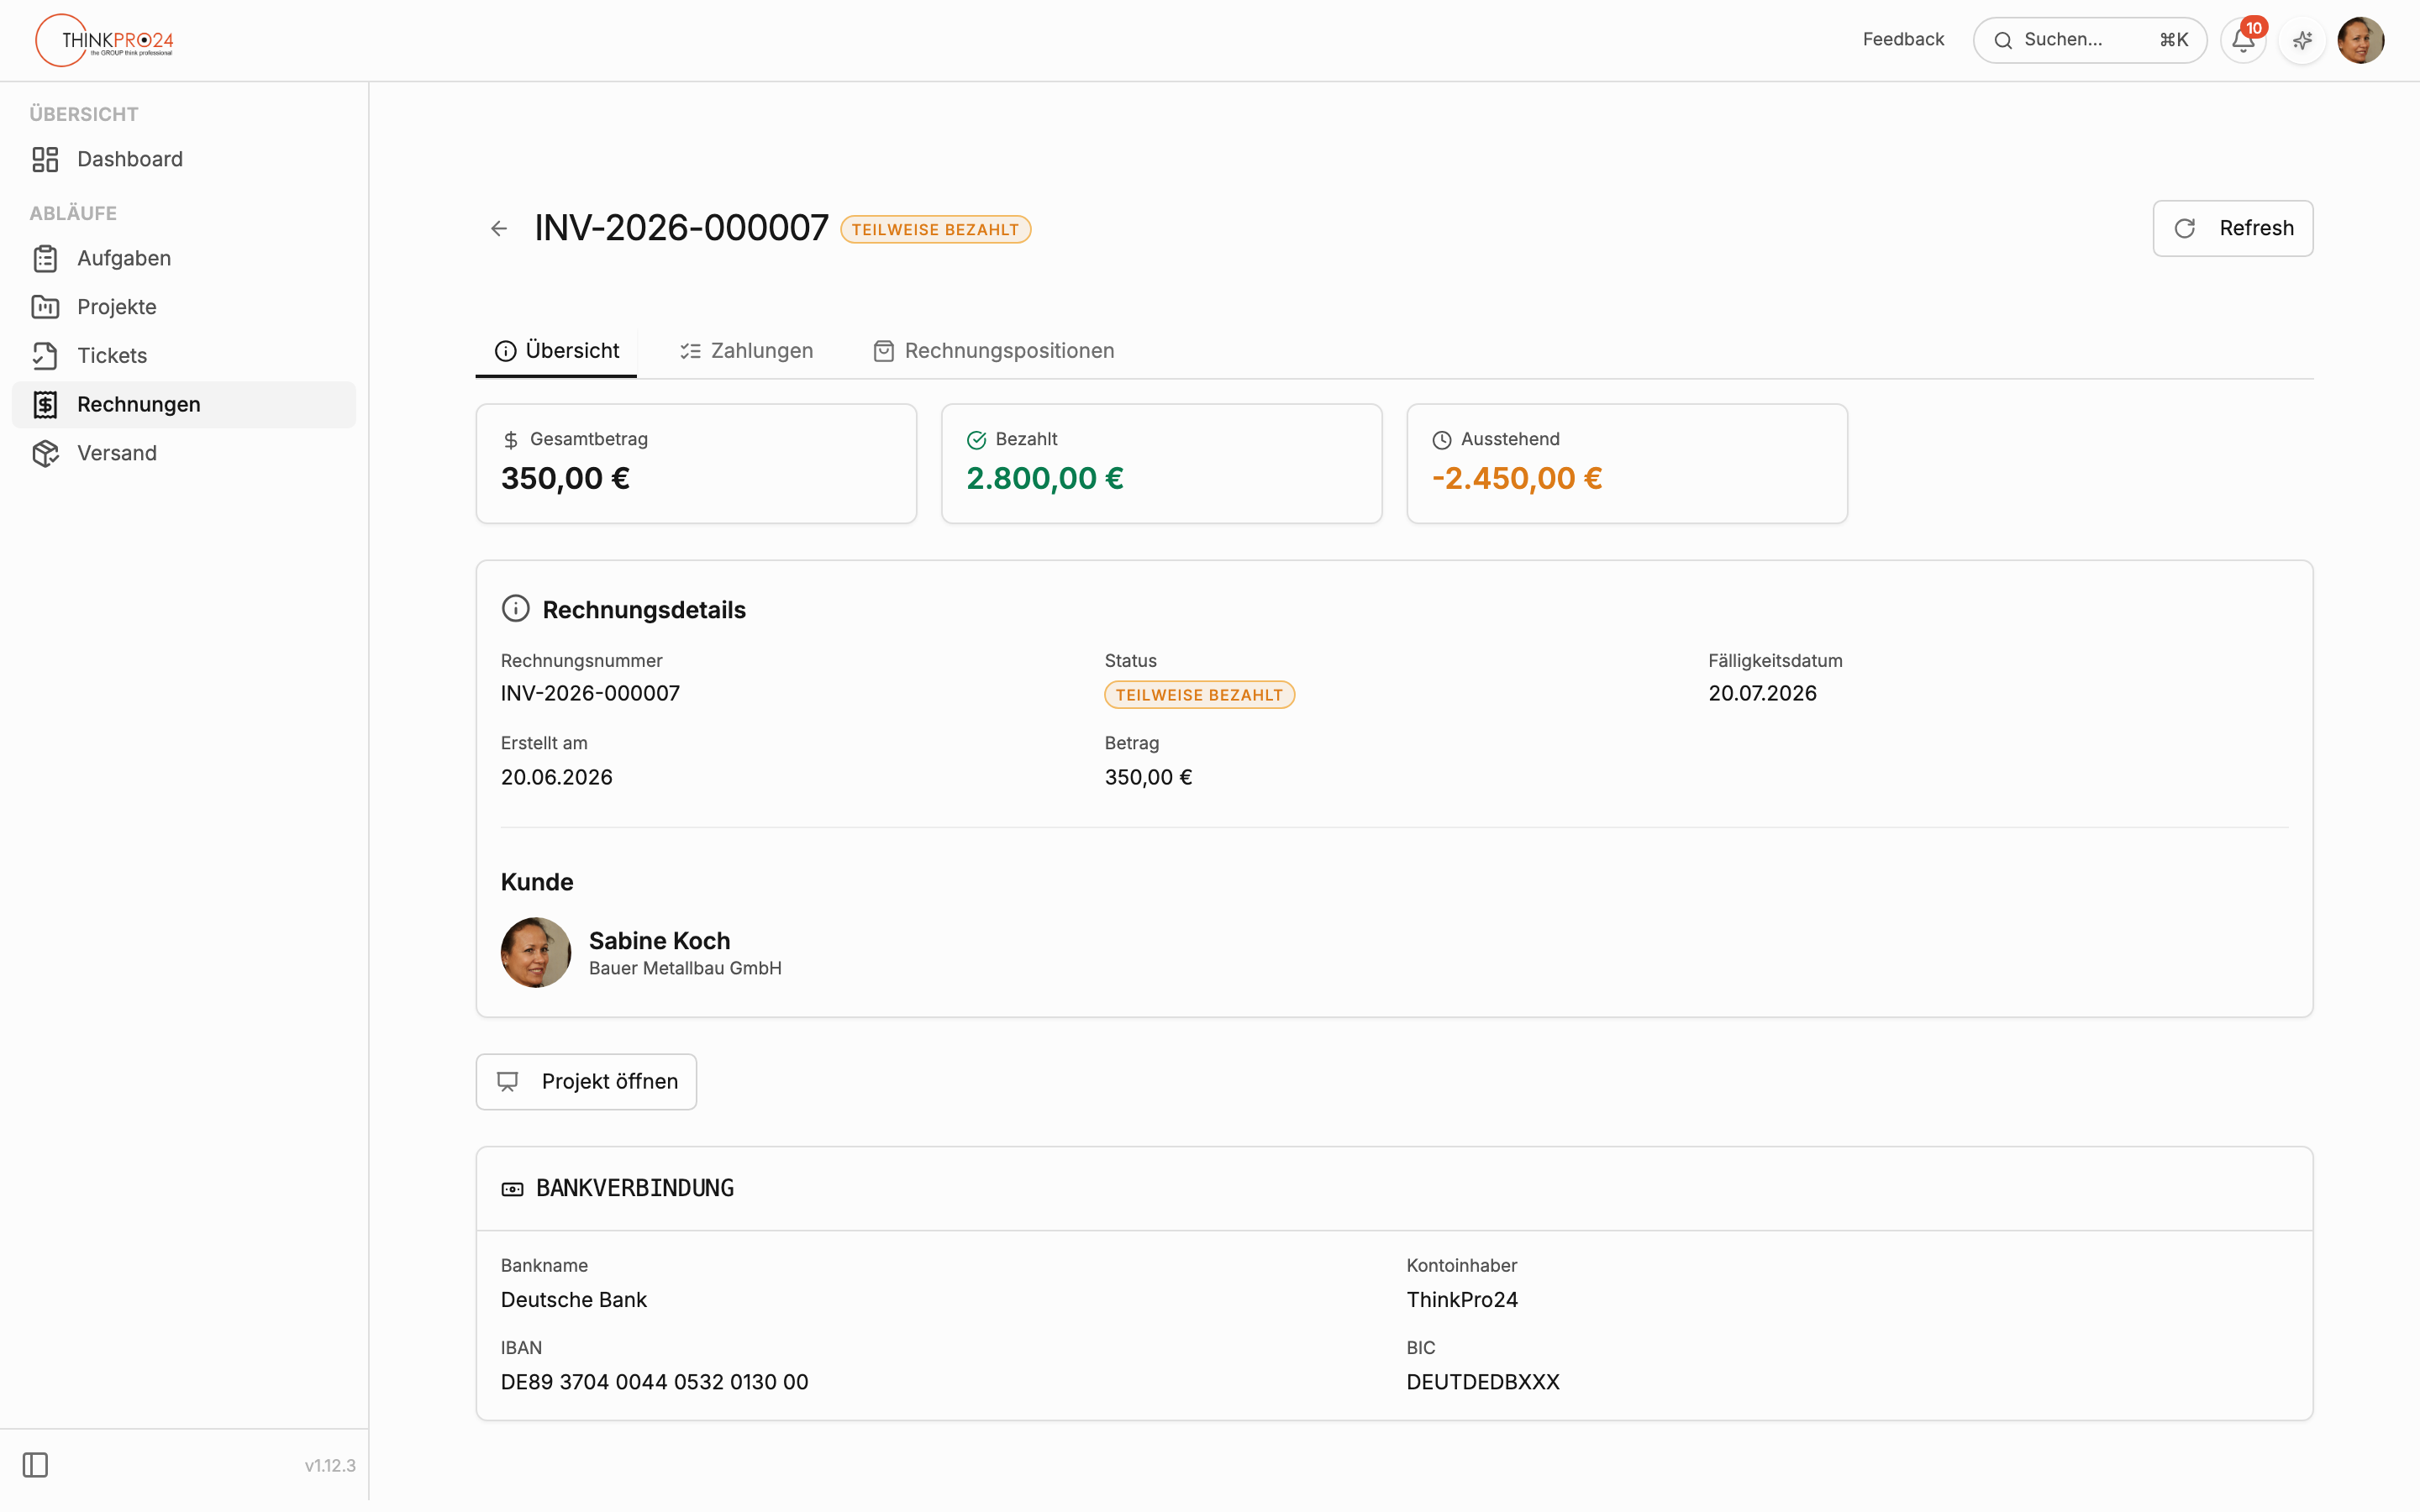Image resolution: width=2420 pixels, height=1512 pixels.
Task: Open Dashboard from the sidebar
Action: point(184,159)
